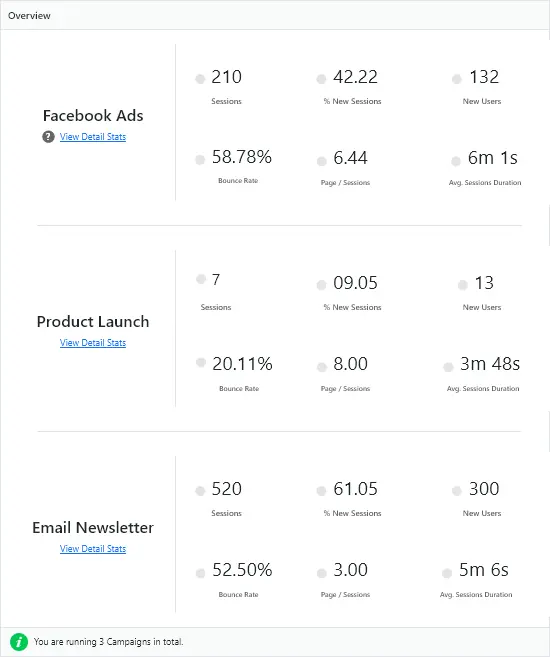Open View Detail Stats for Email Newsletter

coord(93,548)
